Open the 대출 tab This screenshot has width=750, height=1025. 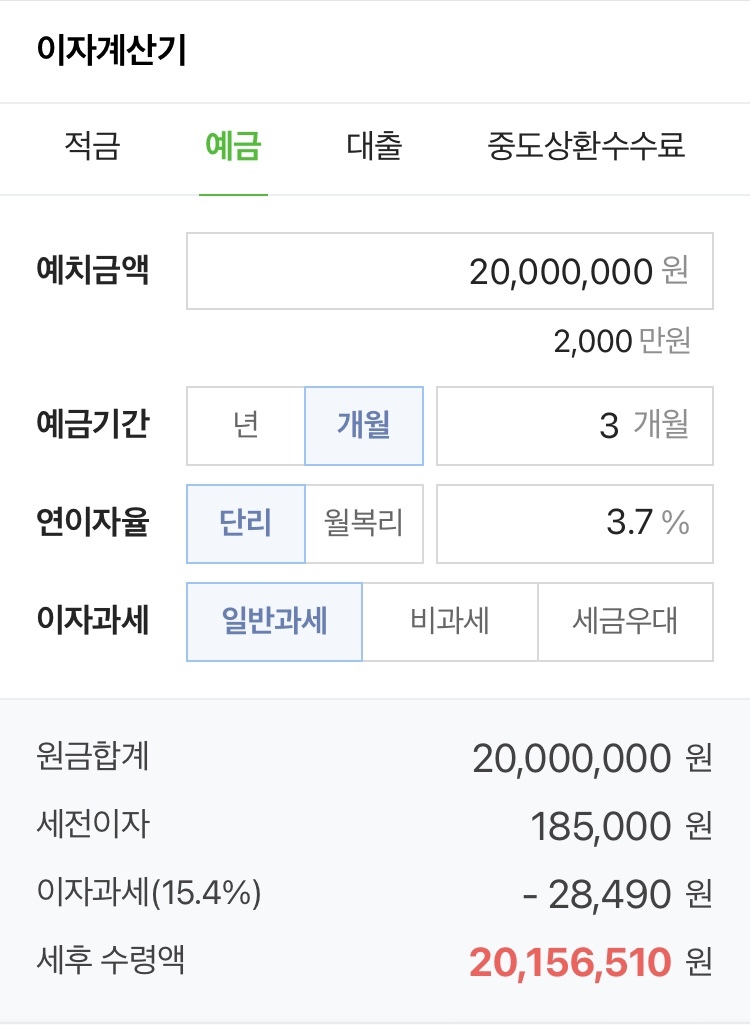click(x=374, y=146)
